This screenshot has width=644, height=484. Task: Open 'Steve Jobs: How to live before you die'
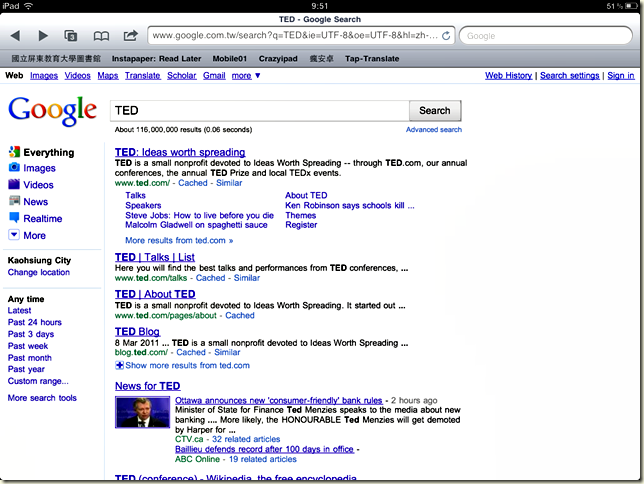(x=199, y=215)
